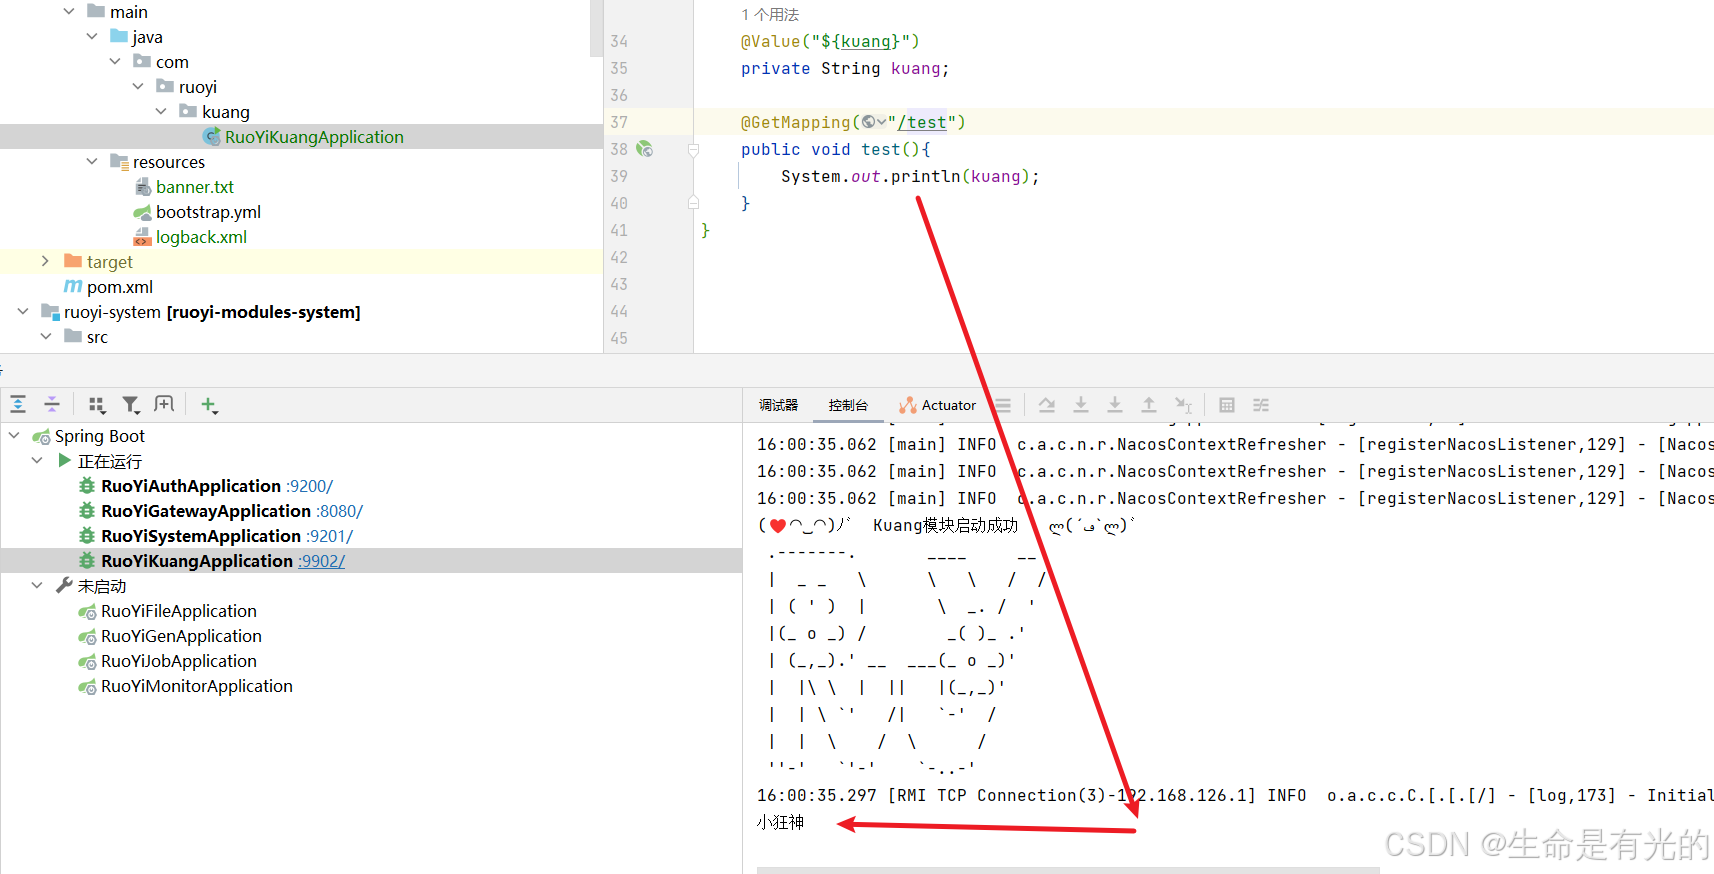Screen dimensions: 1714x874
Task: Click the Expand All icon in Services toolbar
Action: (x=18, y=404)
